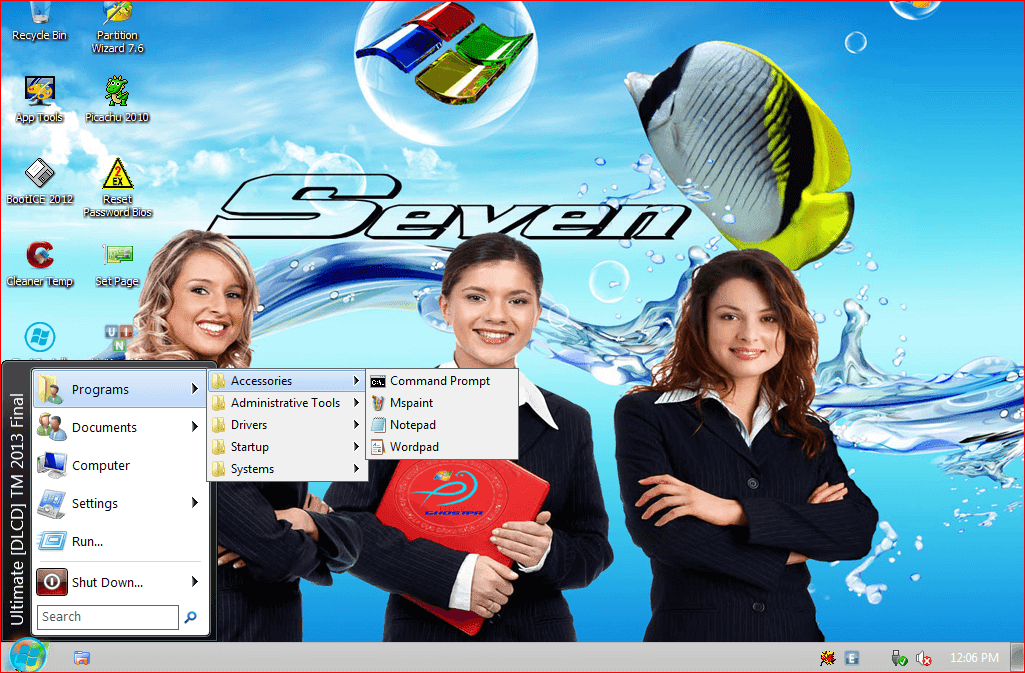Open the Startup programs folder
Screen dimensions: 1025x673
coord(287,447)
